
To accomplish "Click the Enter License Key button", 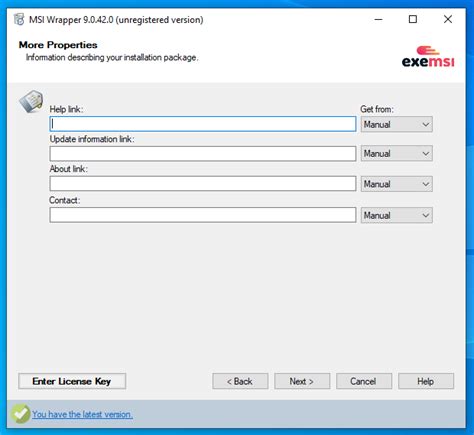I will click(x=72, y=381).
